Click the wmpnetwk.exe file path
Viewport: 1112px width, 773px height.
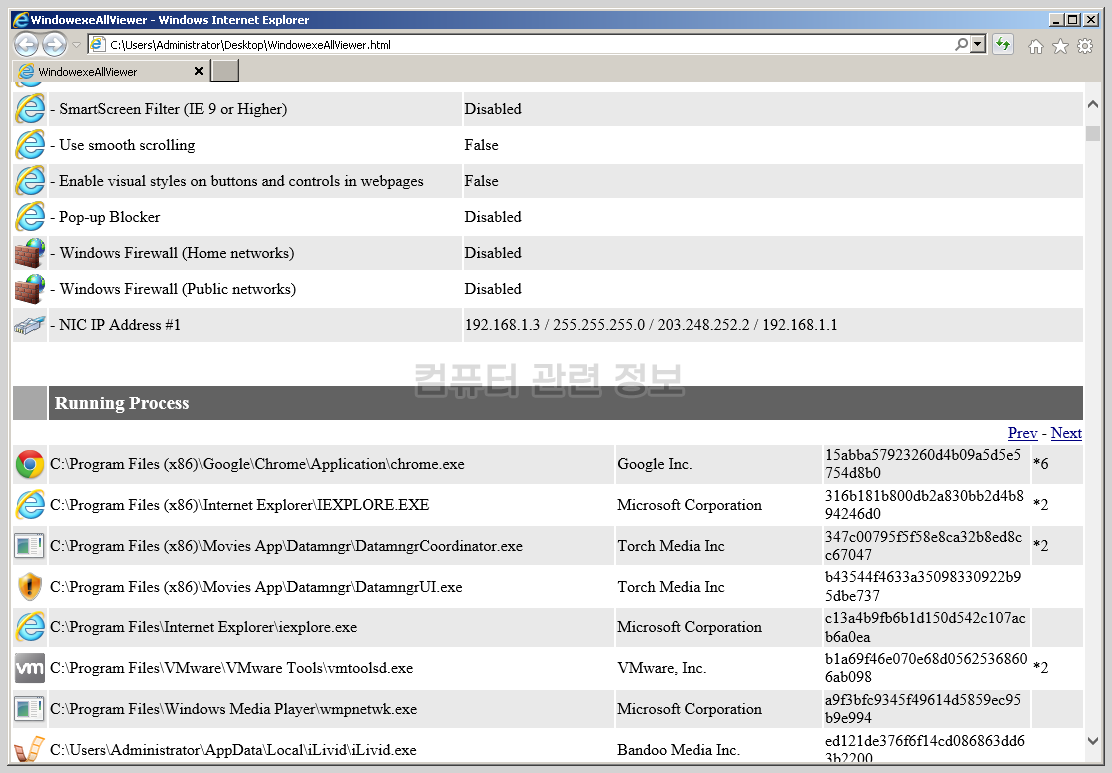[233, 709]
